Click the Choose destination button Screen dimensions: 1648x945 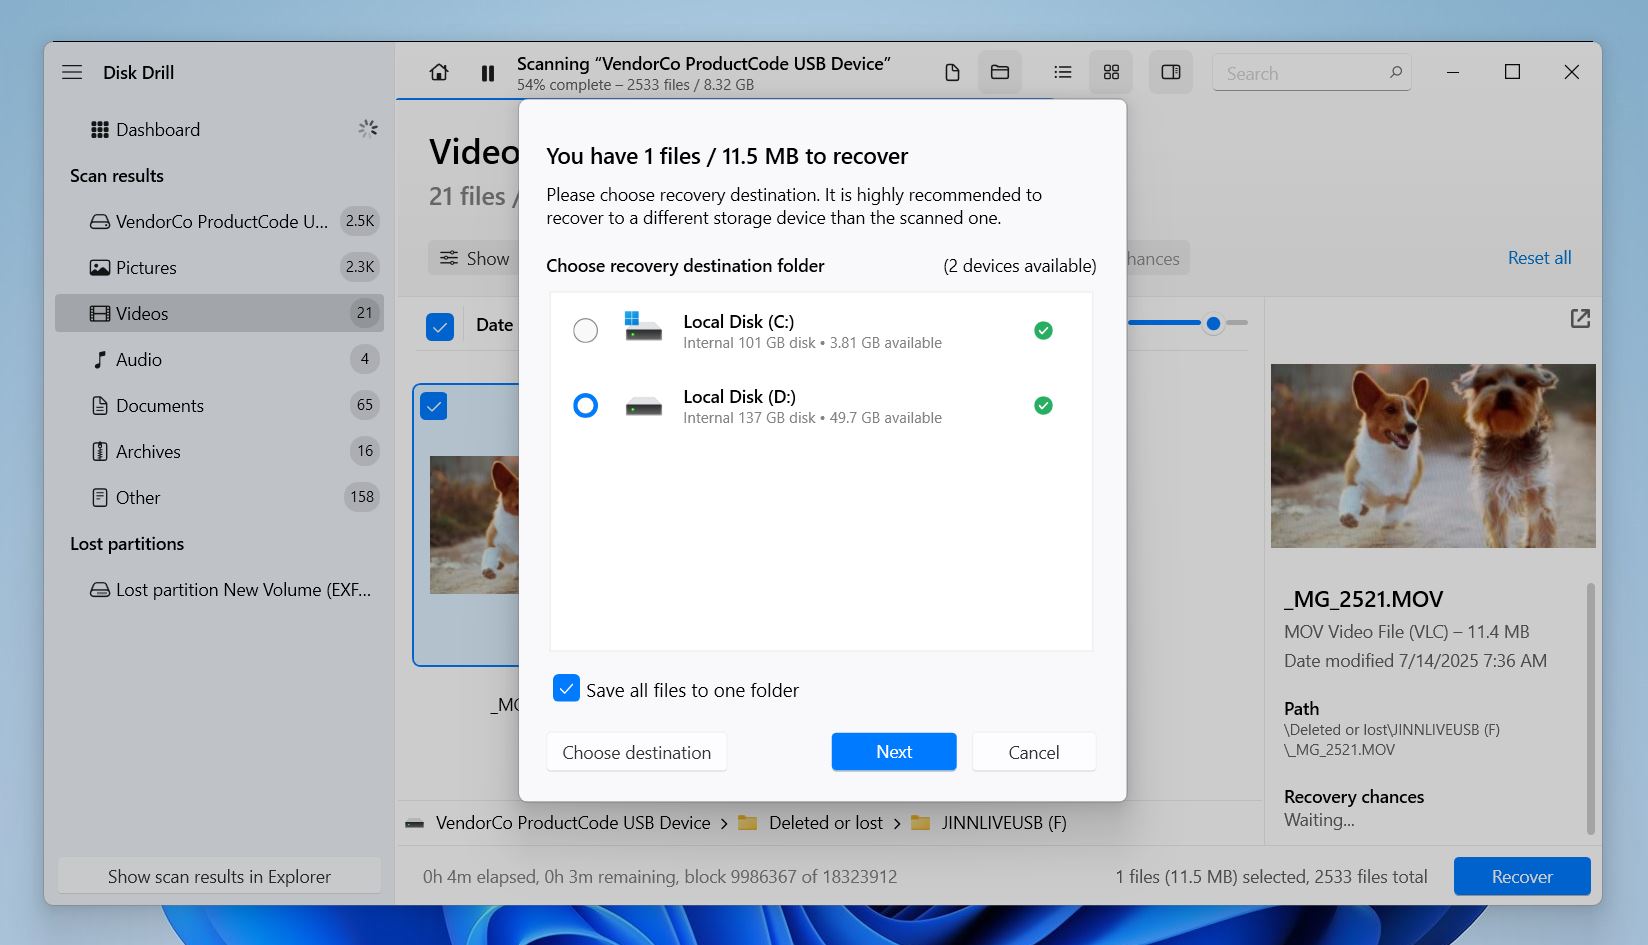tap(636, 752)
